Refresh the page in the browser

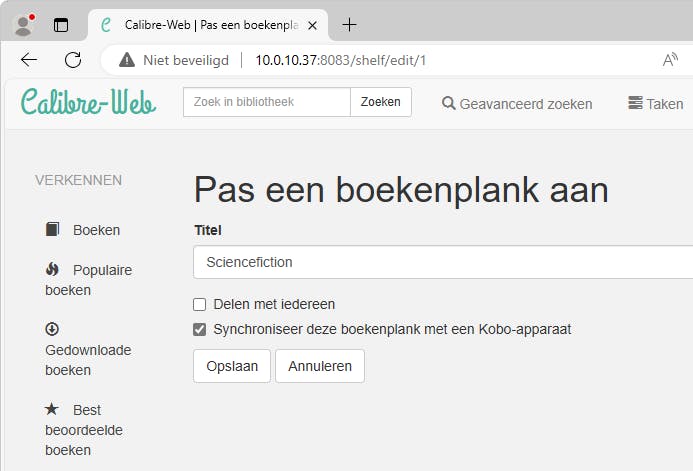(73, 60)
